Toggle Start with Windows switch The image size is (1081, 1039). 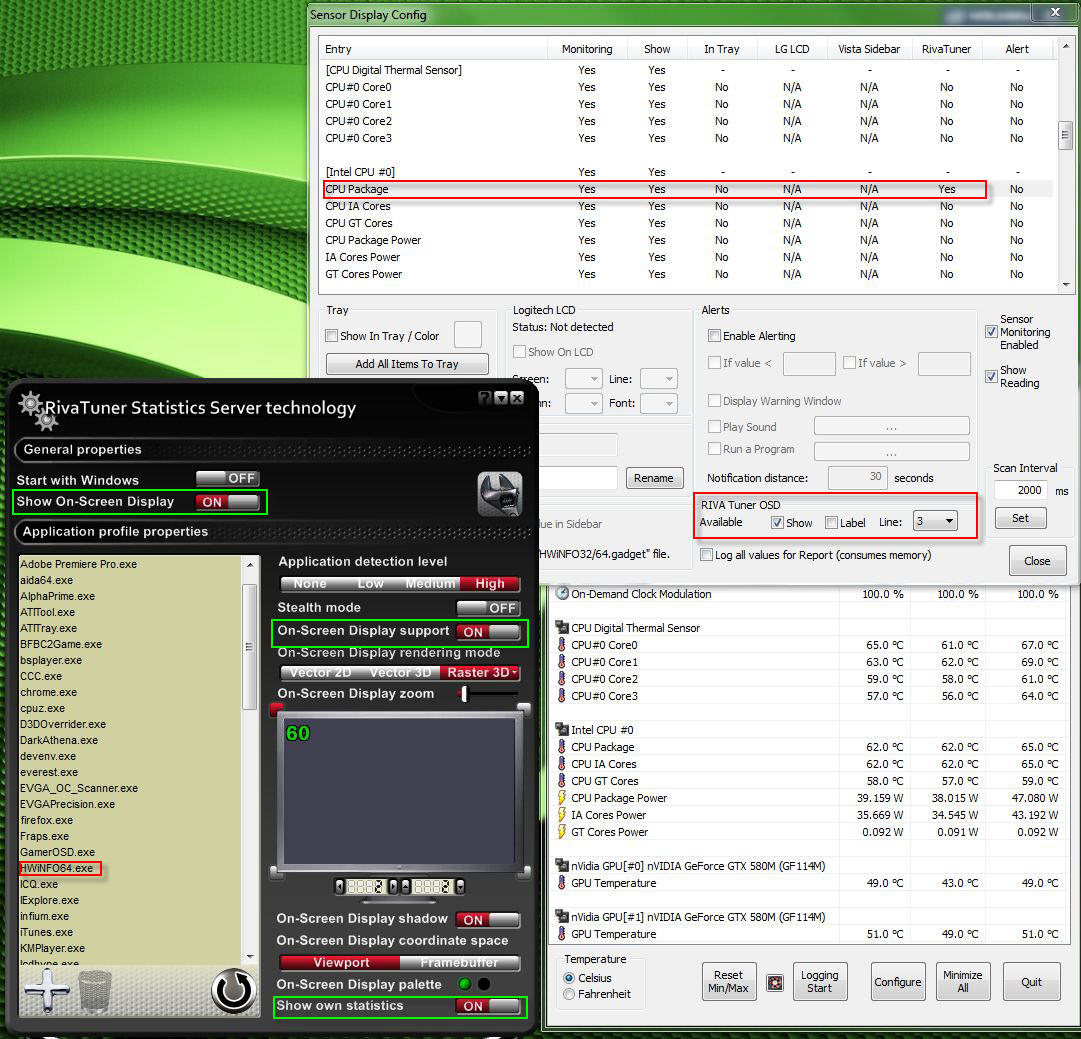click(x=227, y=478)
